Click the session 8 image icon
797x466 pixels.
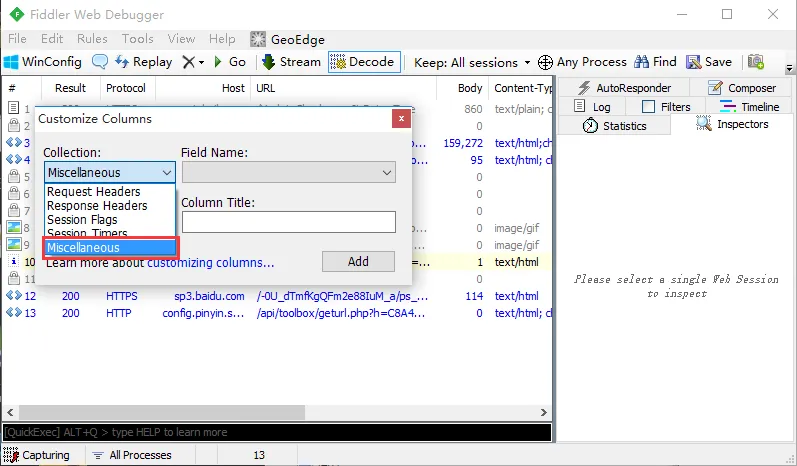pos(14,227)
